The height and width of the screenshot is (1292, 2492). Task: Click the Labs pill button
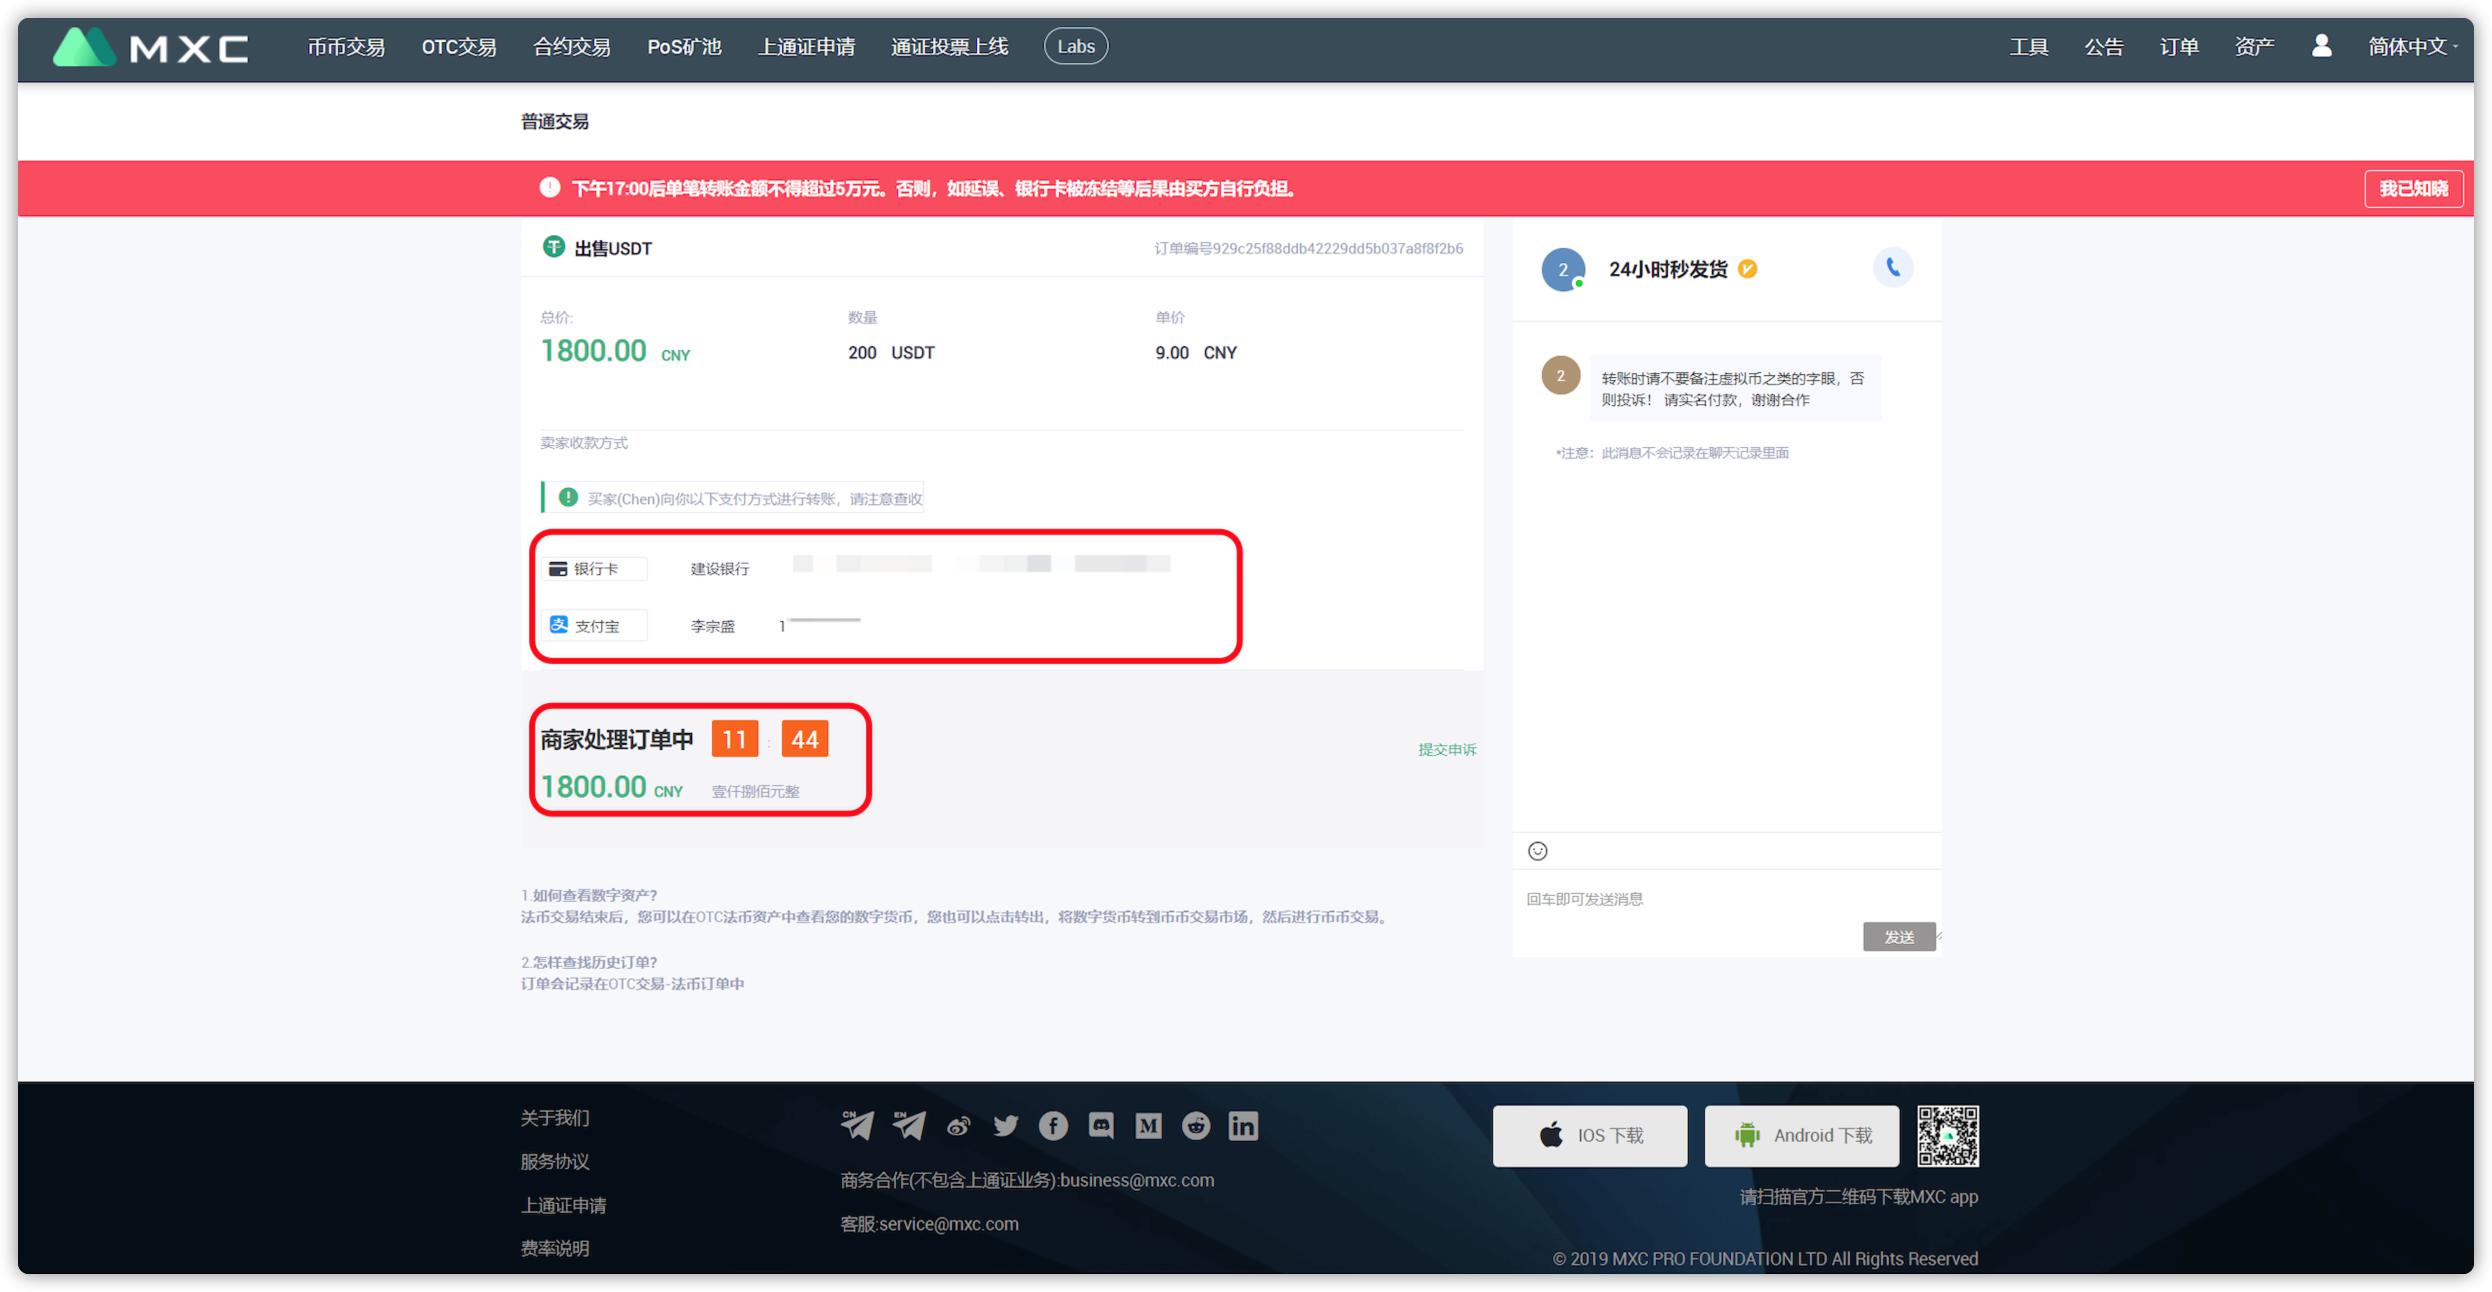(1075, 47)
